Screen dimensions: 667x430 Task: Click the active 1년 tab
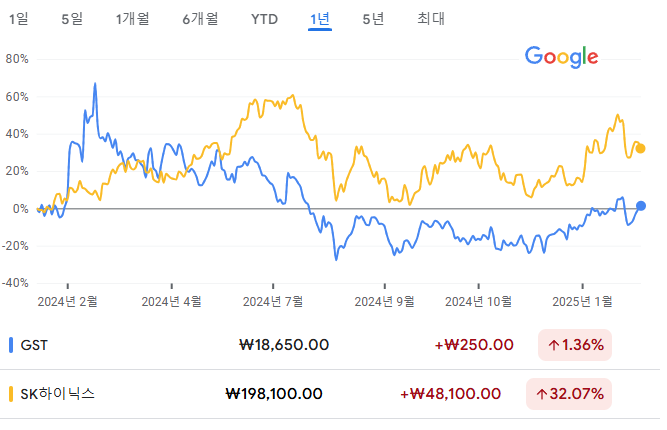tap(320, 19)
